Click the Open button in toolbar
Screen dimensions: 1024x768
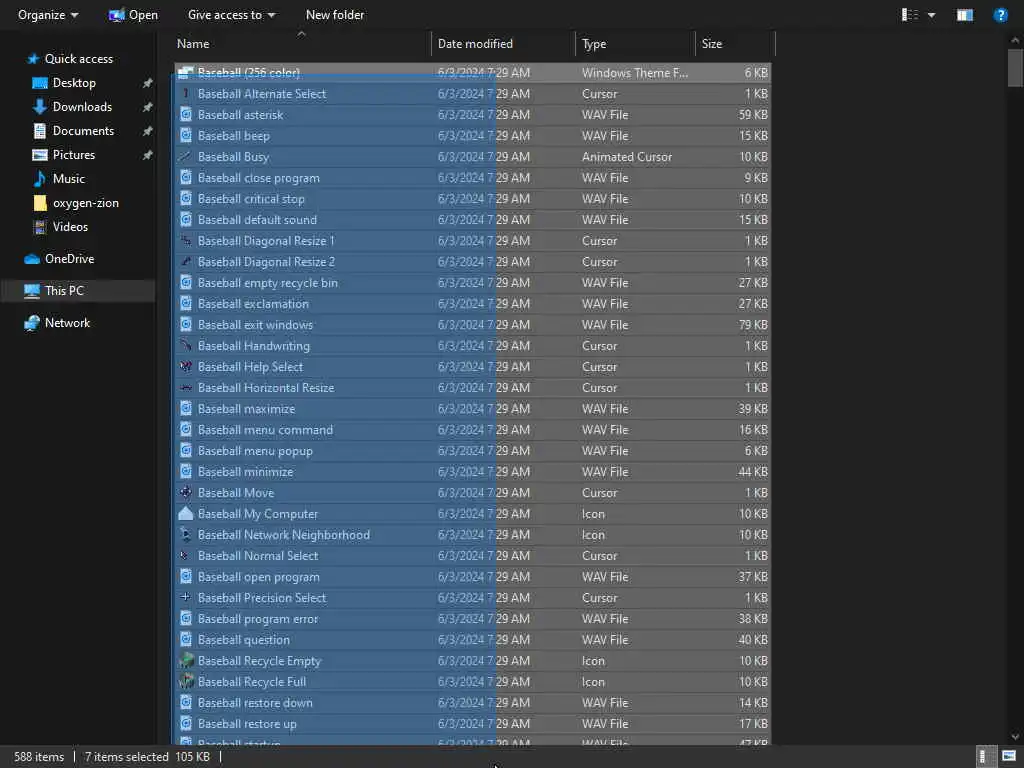pos(133,14)
